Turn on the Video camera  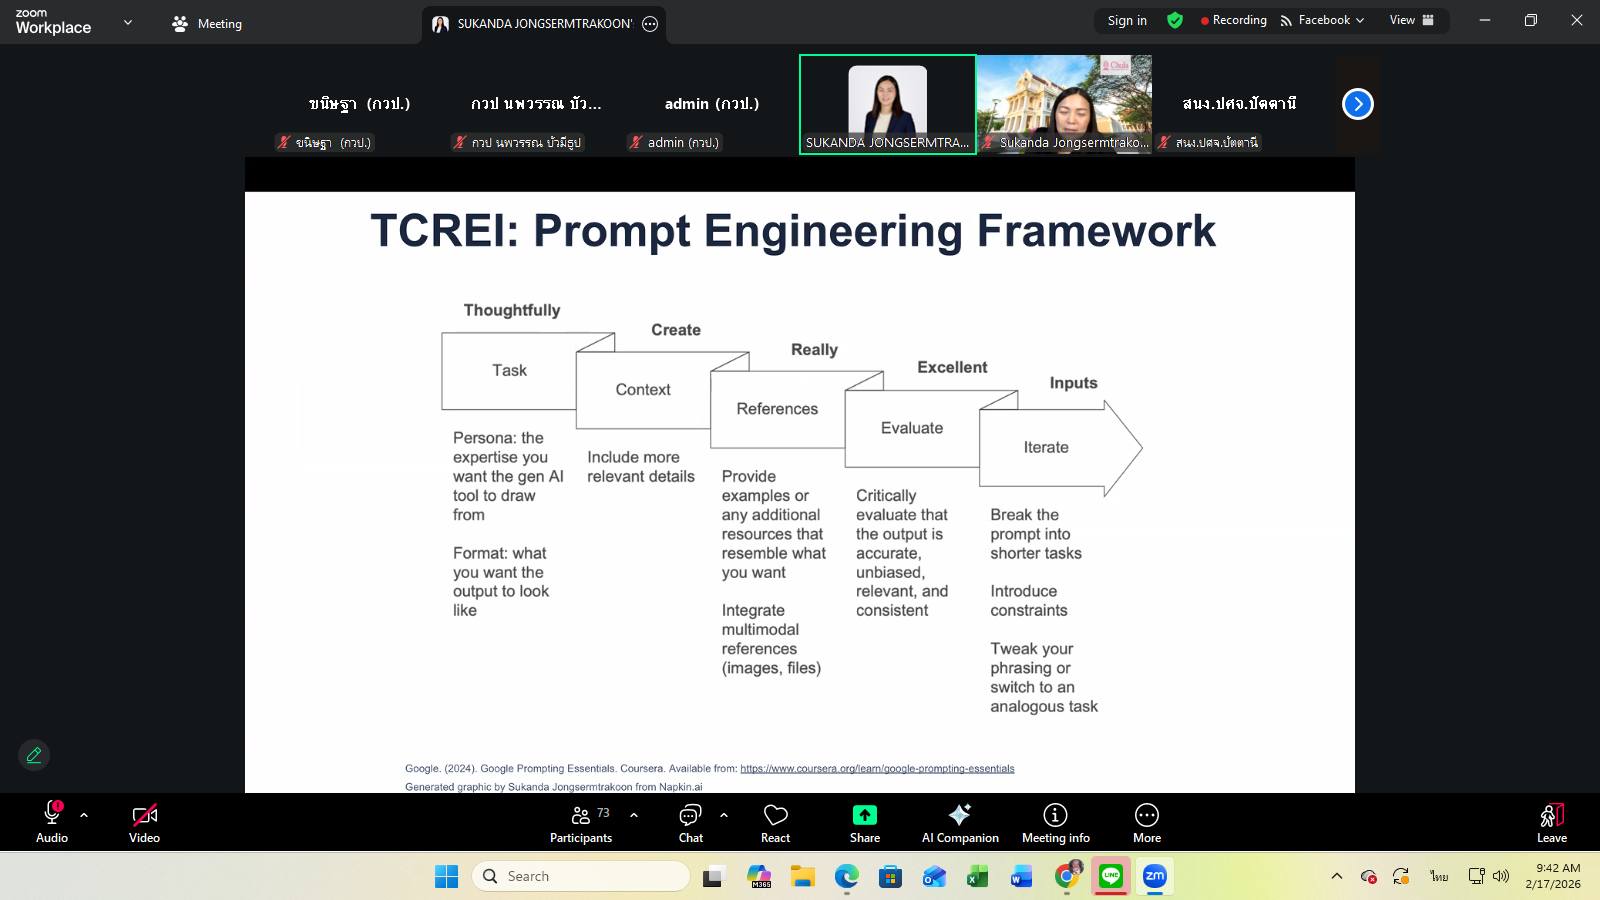144,823
